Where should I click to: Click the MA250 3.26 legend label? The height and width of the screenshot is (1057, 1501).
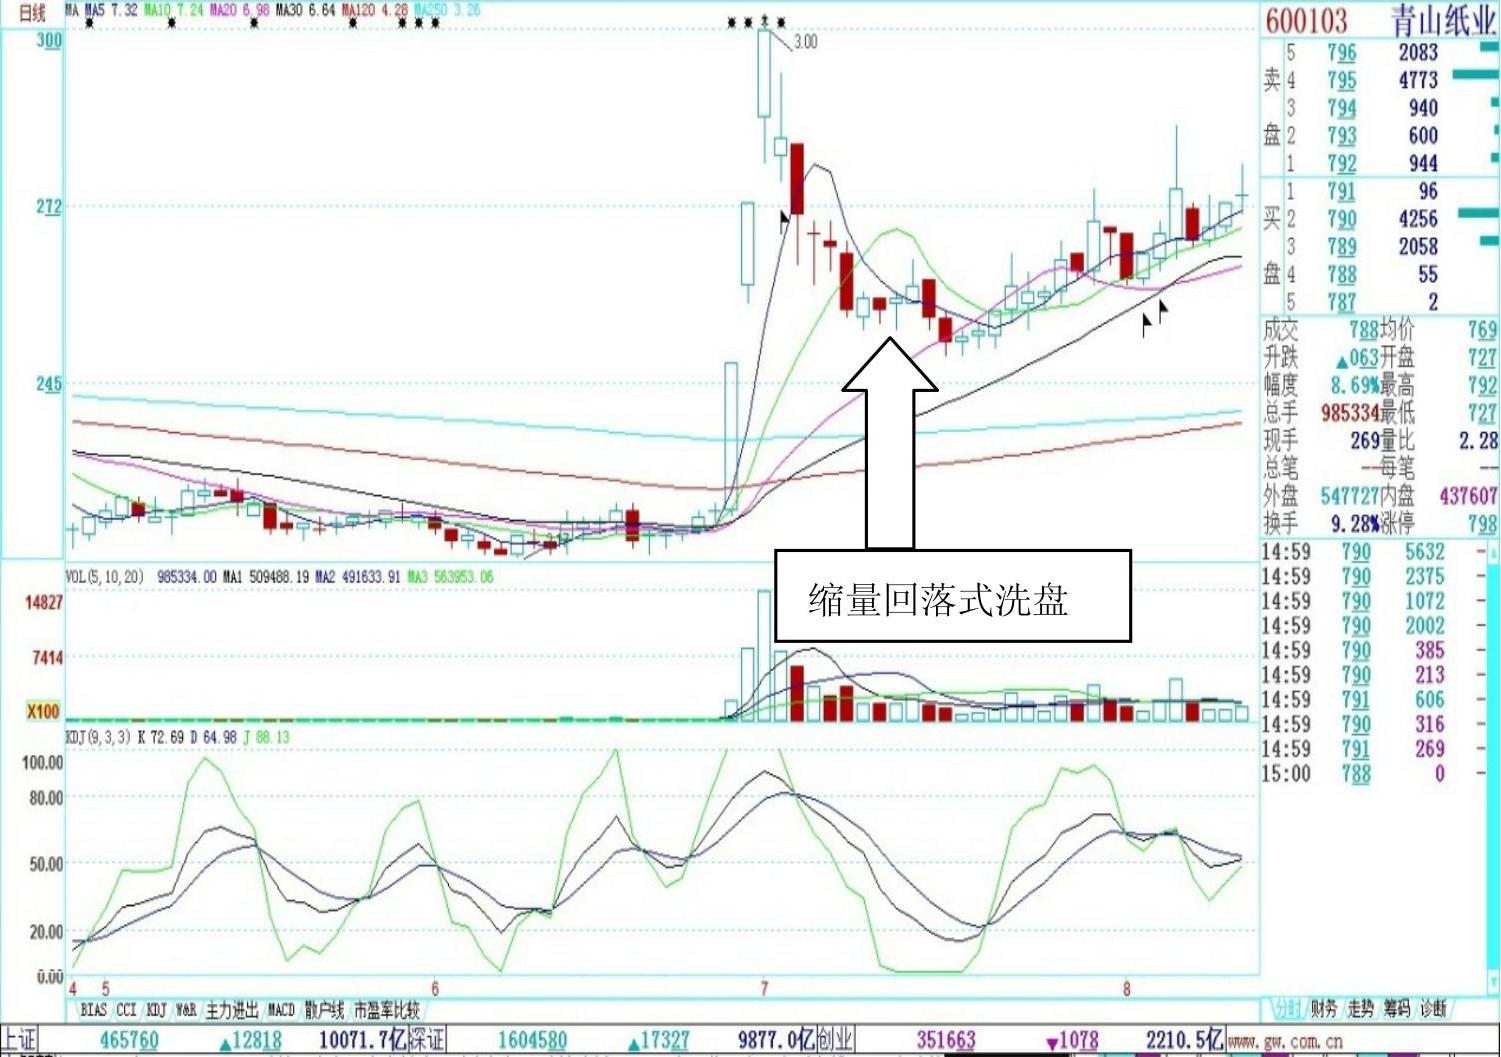pyautogui.click(x=447, y=9)
